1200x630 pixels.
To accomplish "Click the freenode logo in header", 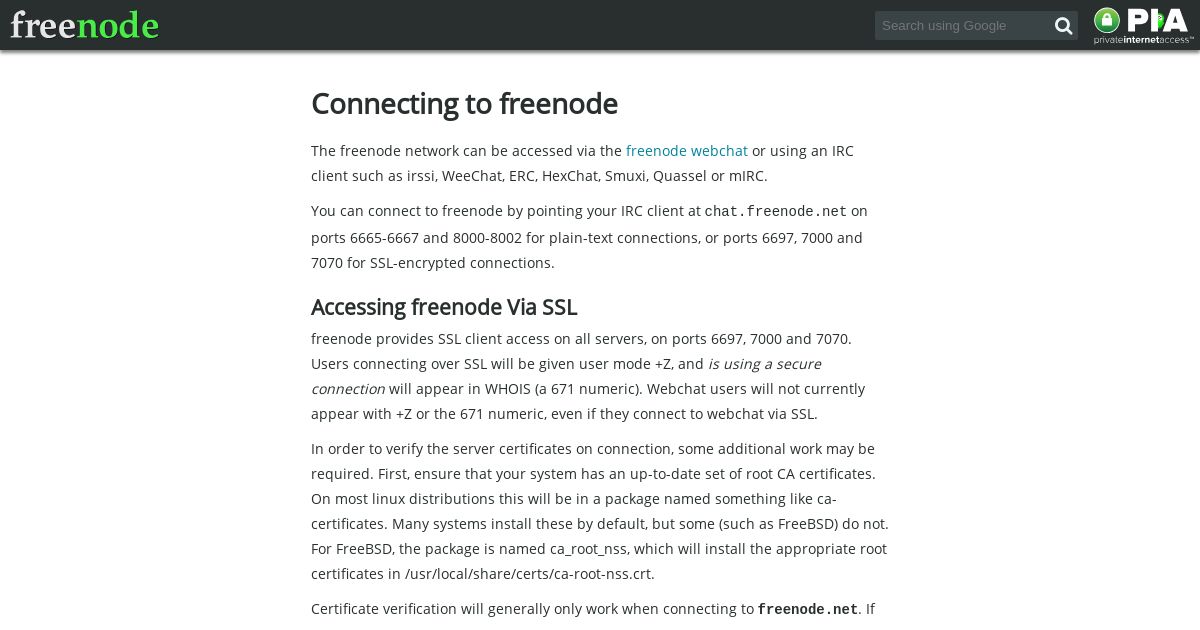I will point(85,25).
